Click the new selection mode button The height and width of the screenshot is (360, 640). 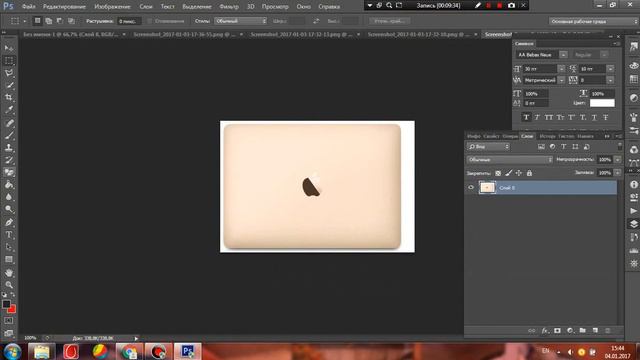point(37,21)
